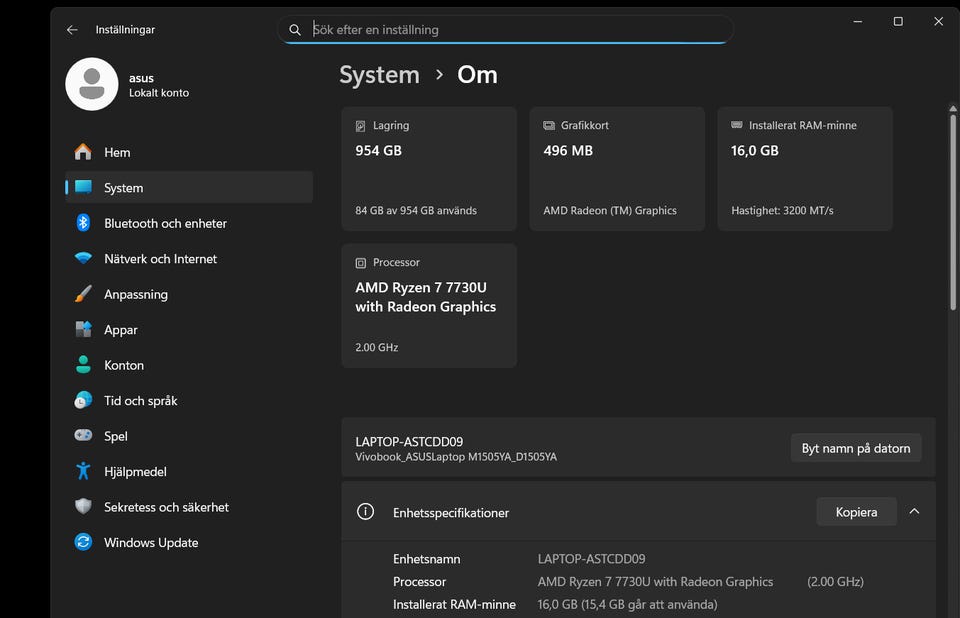960x618 pixels.
Task: Click the search magnifier icon
Action: point(295,30)
